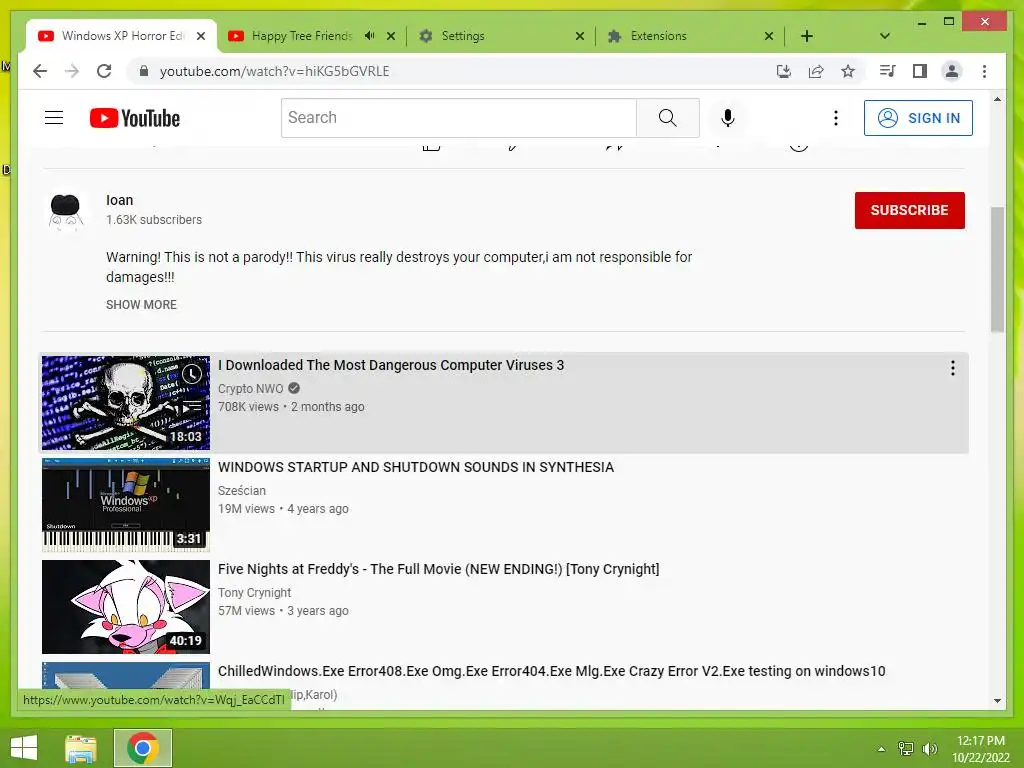Open a new tab with the plus button

tap(807, 36)
